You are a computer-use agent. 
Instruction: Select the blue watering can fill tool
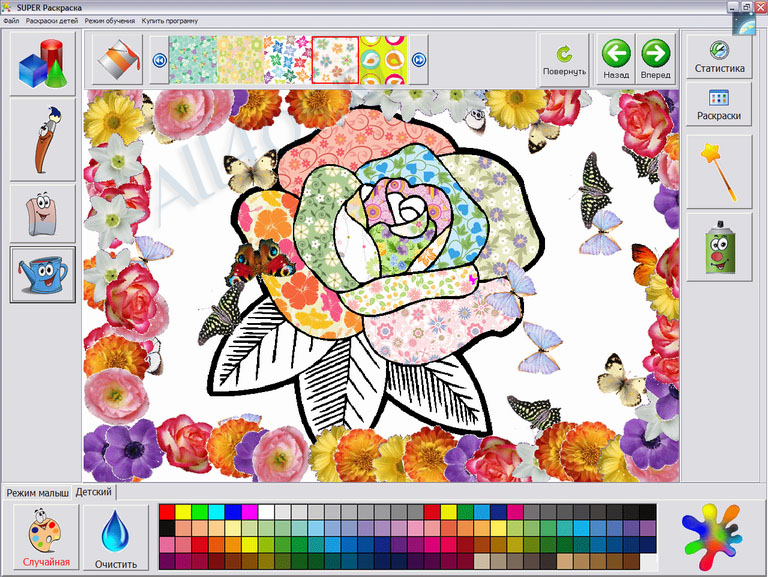point(43,274)
